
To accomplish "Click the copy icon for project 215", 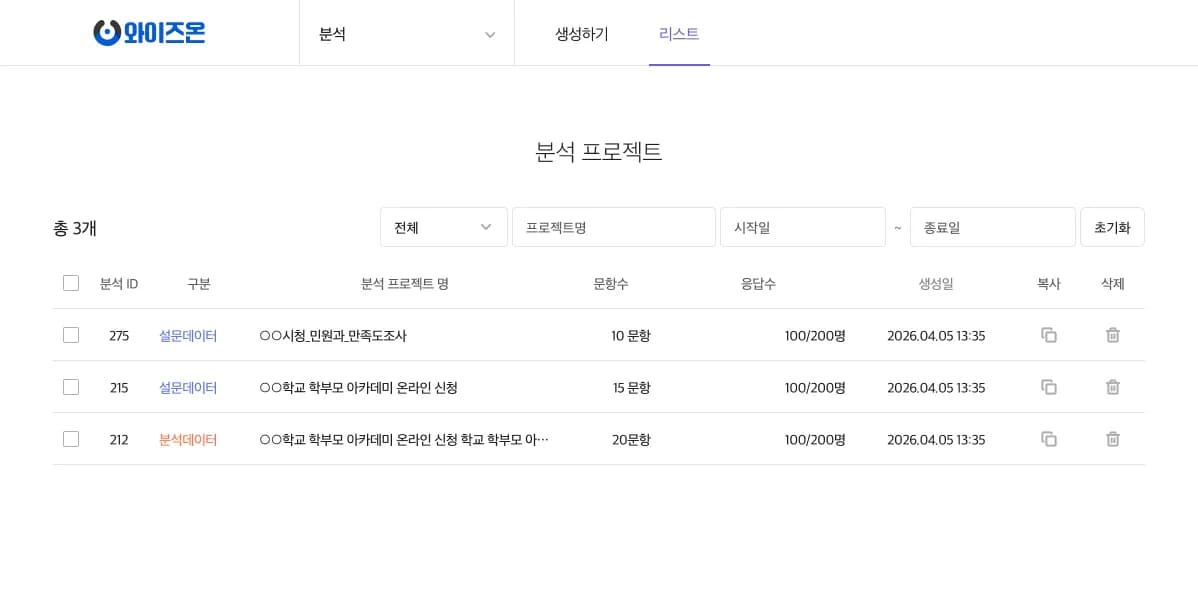I will [x=1049, y=387].
